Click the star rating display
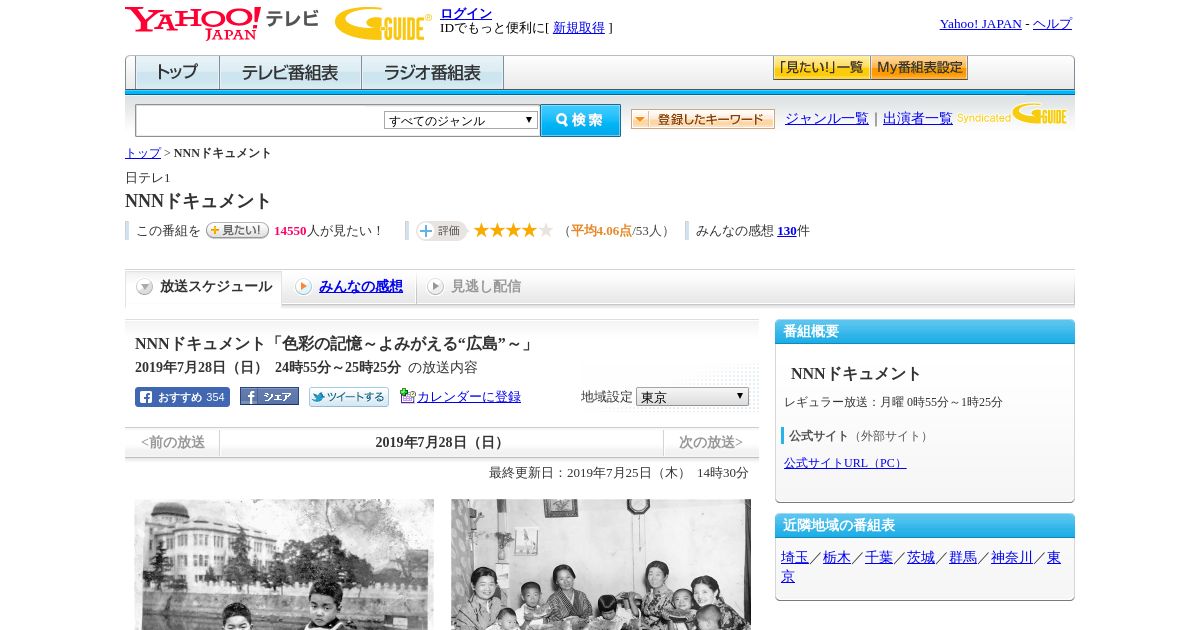The image size is (1200, 630). point(513,230)
